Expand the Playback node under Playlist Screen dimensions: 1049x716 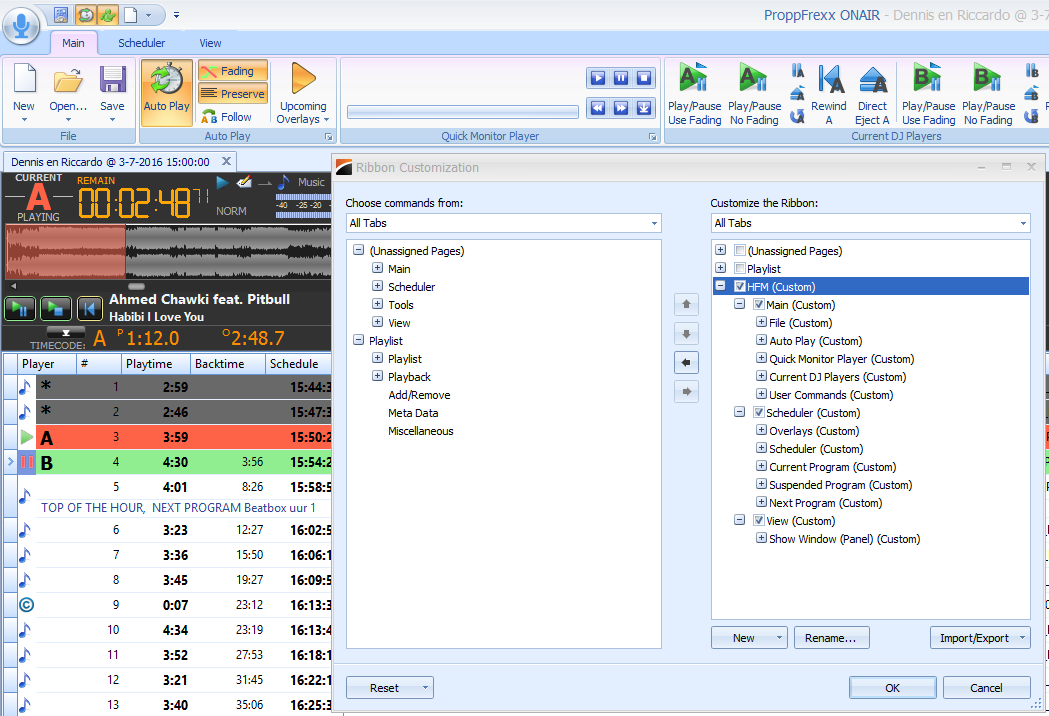[x=378, y=377]
